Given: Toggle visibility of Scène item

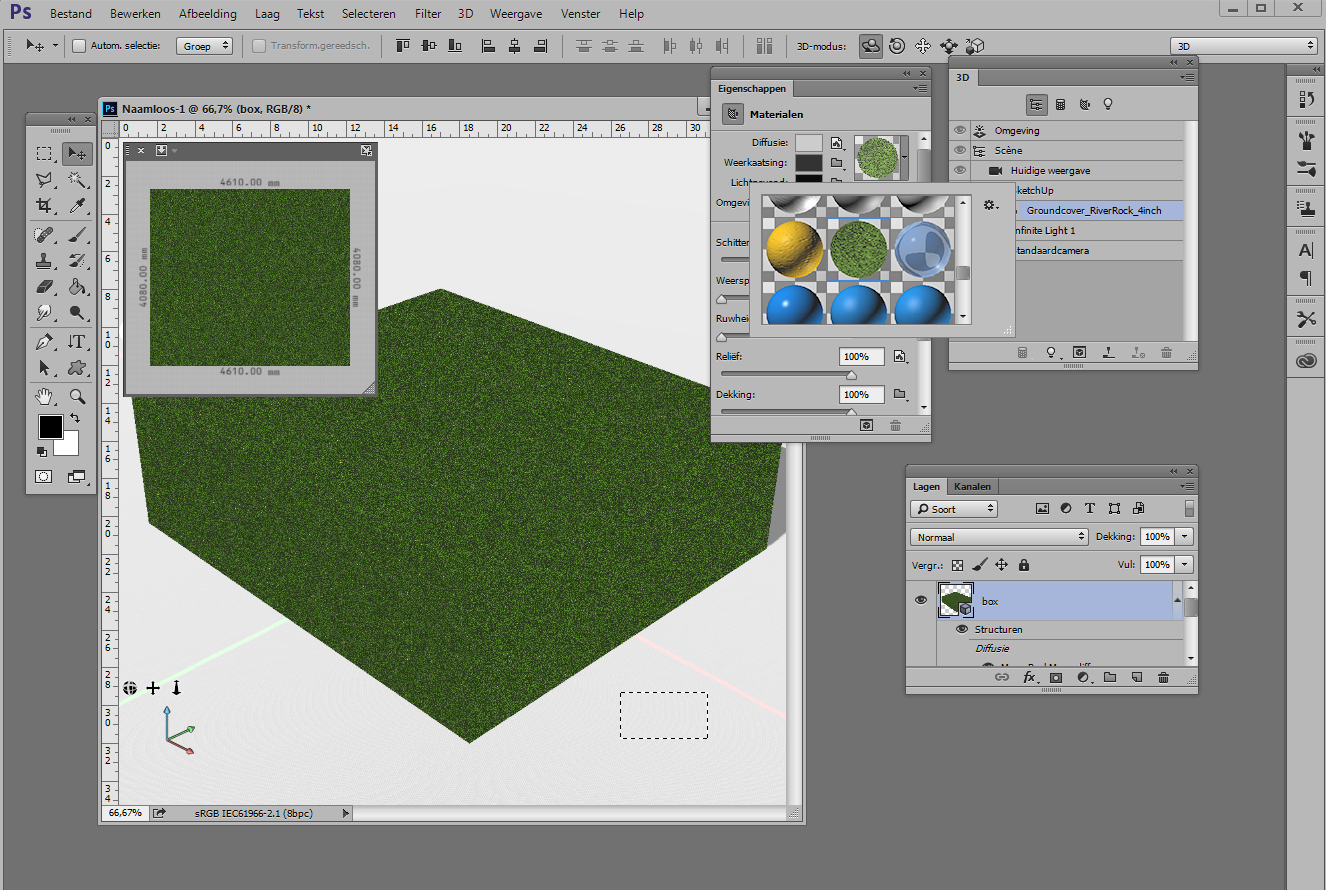Looking at the screenshot, I should click(x=961, y=150).
